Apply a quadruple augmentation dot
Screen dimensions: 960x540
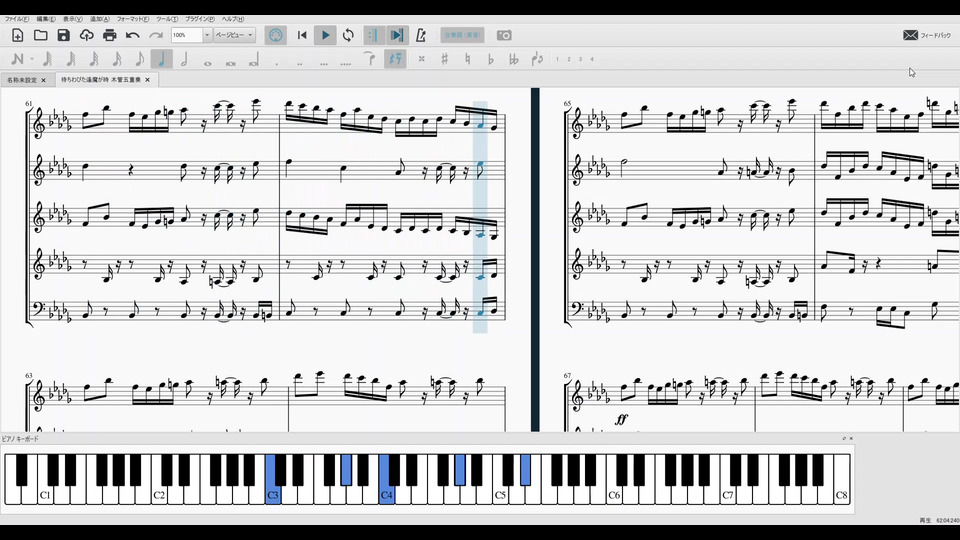point(346,62)
